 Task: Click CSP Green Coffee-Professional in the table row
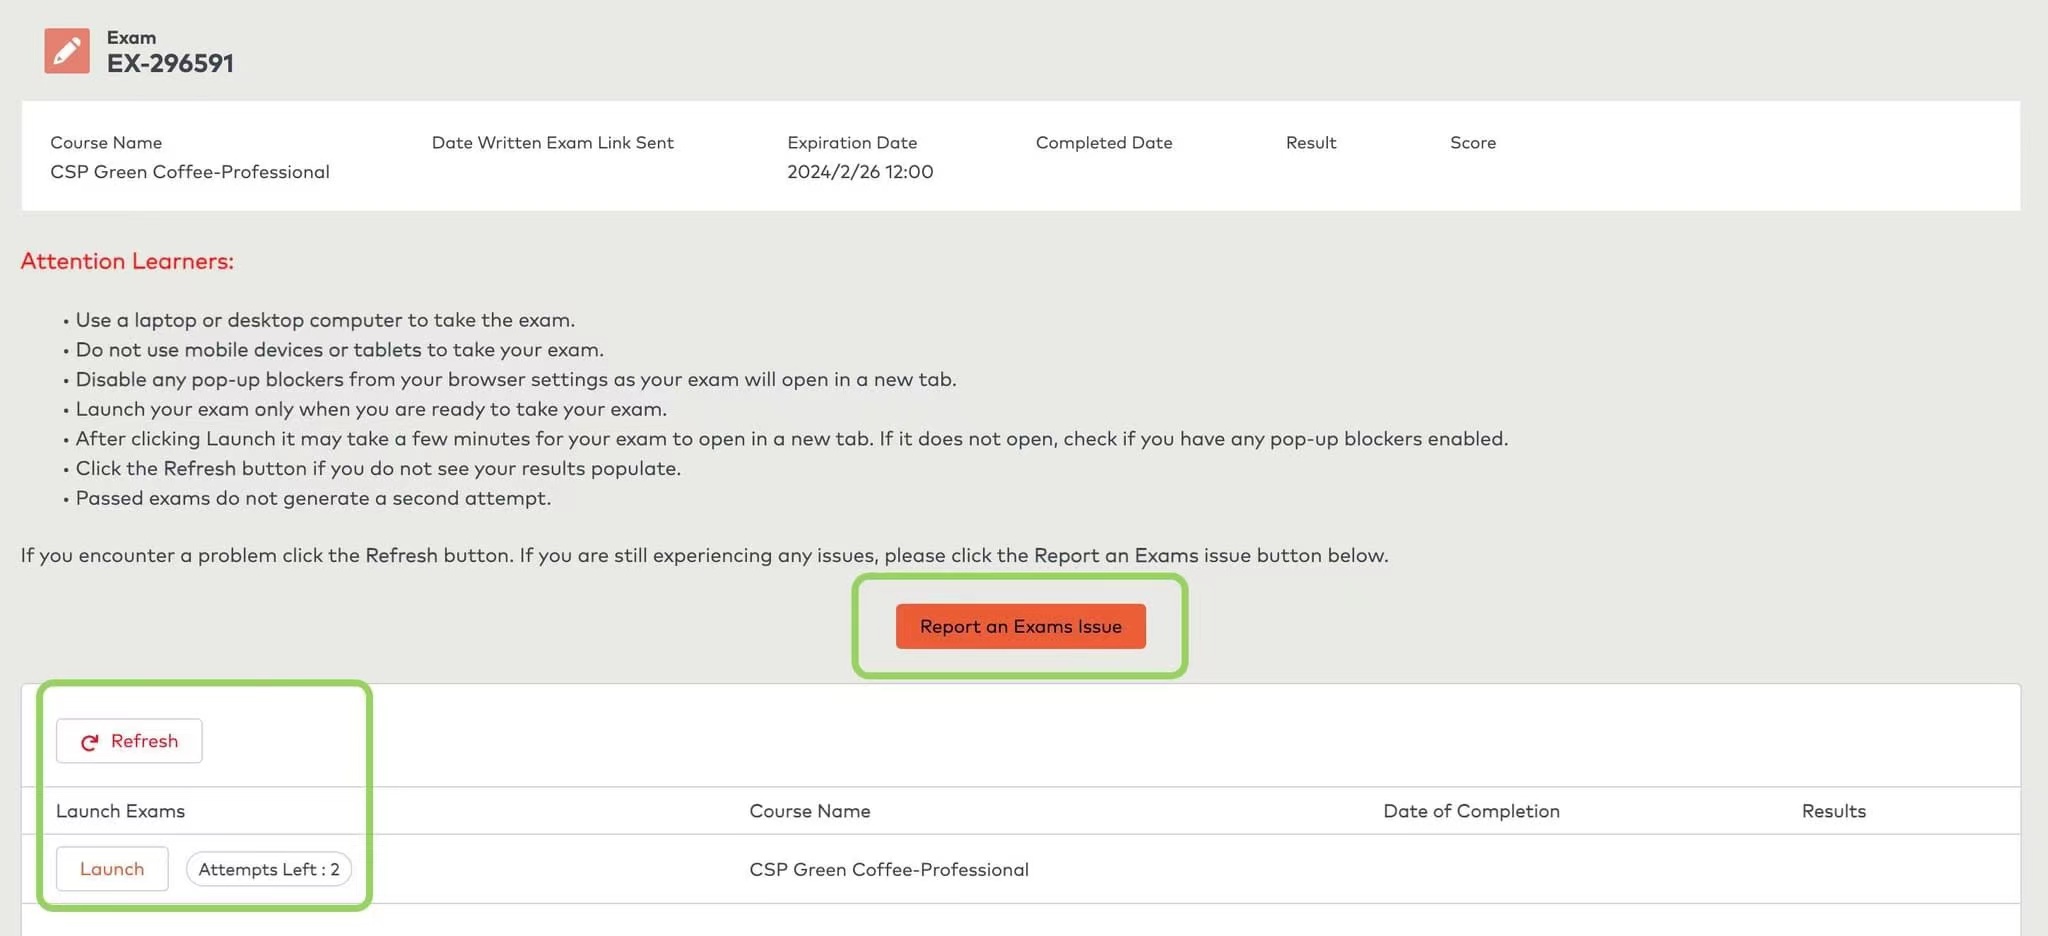888,870
